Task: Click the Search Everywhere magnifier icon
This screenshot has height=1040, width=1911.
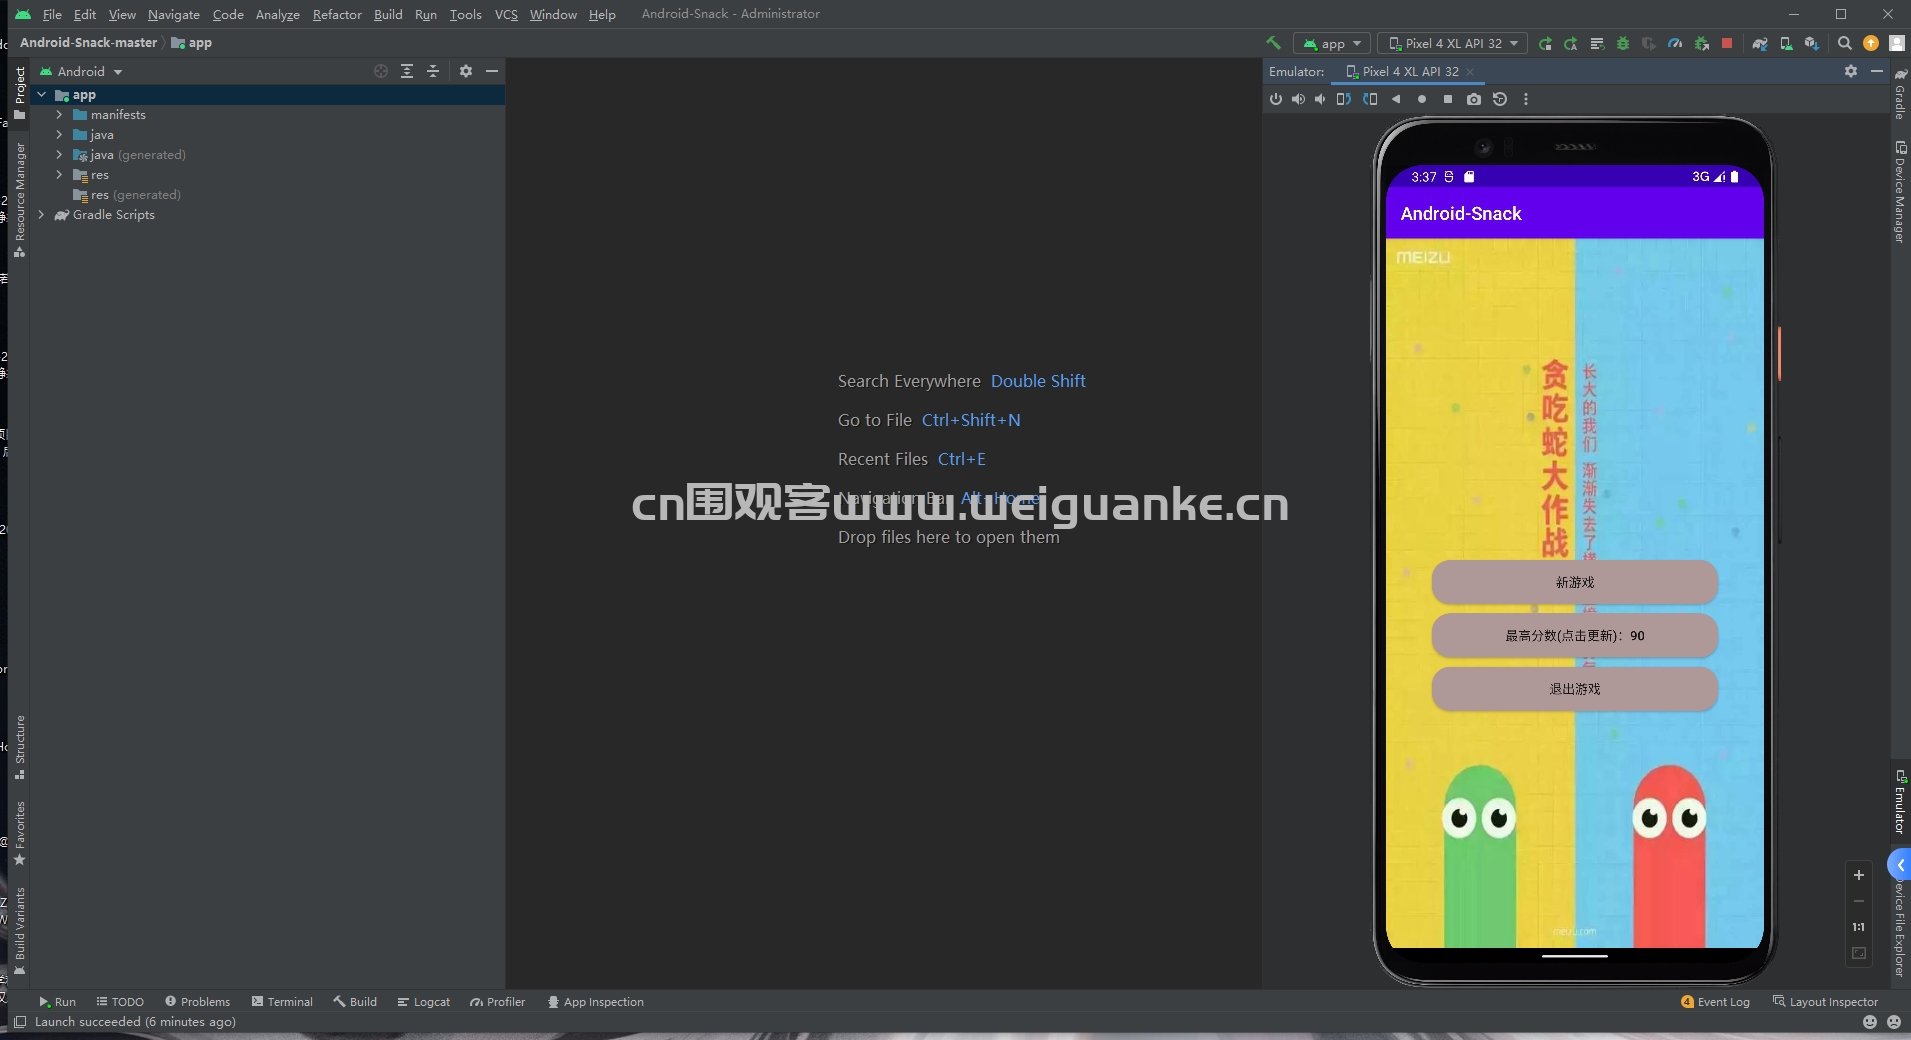Action: (x=1845, y=43)
